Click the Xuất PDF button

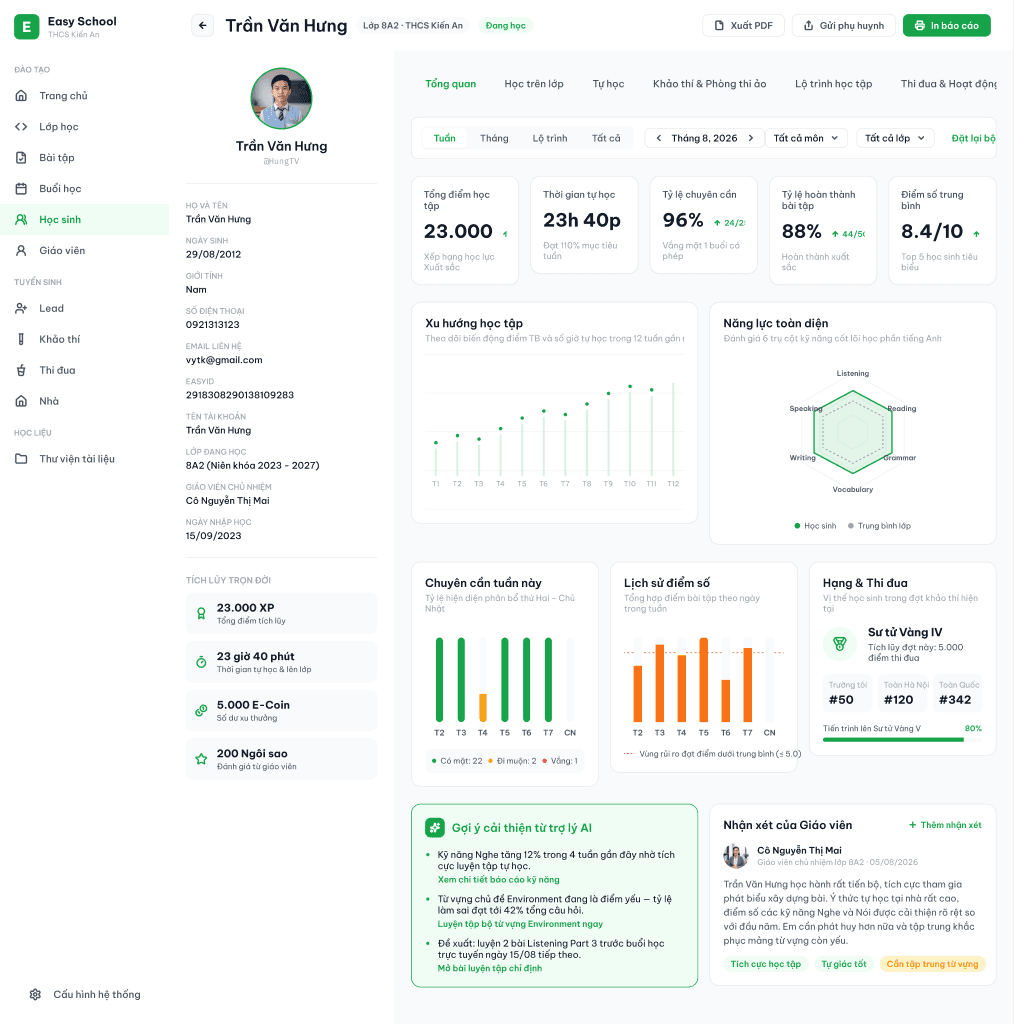tap(743, 25)
